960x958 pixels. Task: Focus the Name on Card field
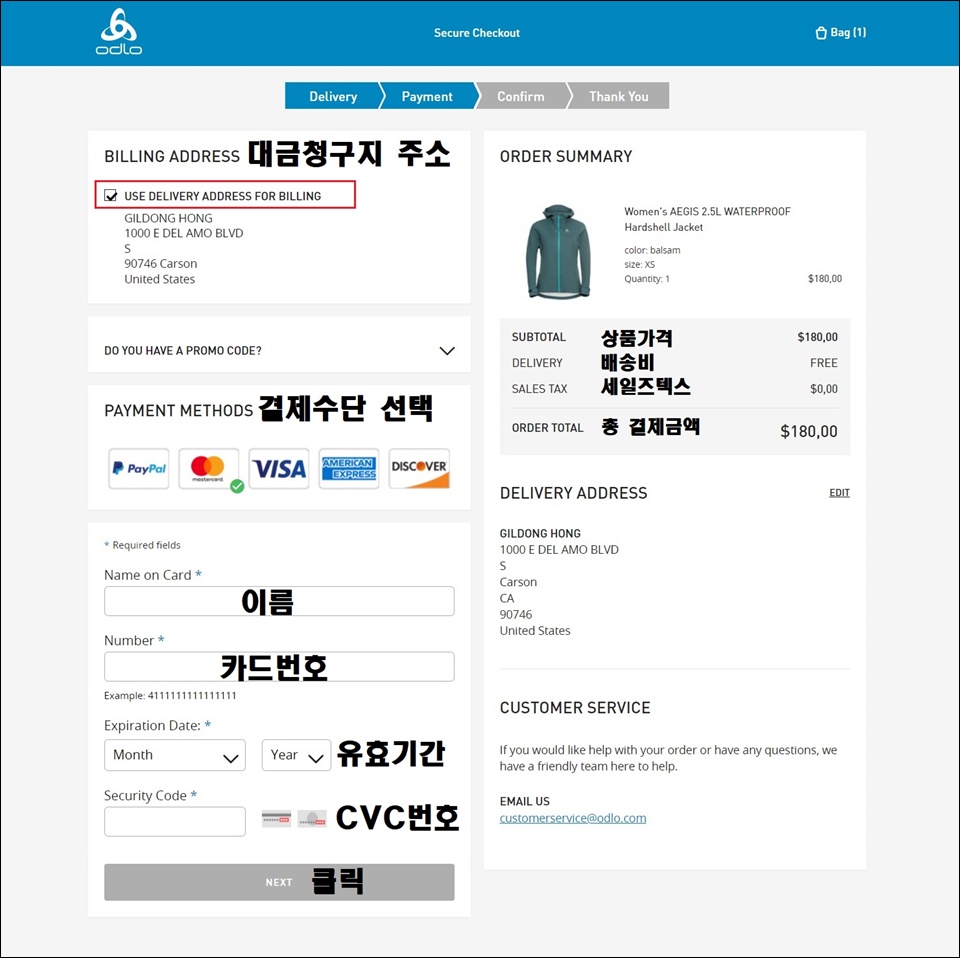click(x=279, y=601)
